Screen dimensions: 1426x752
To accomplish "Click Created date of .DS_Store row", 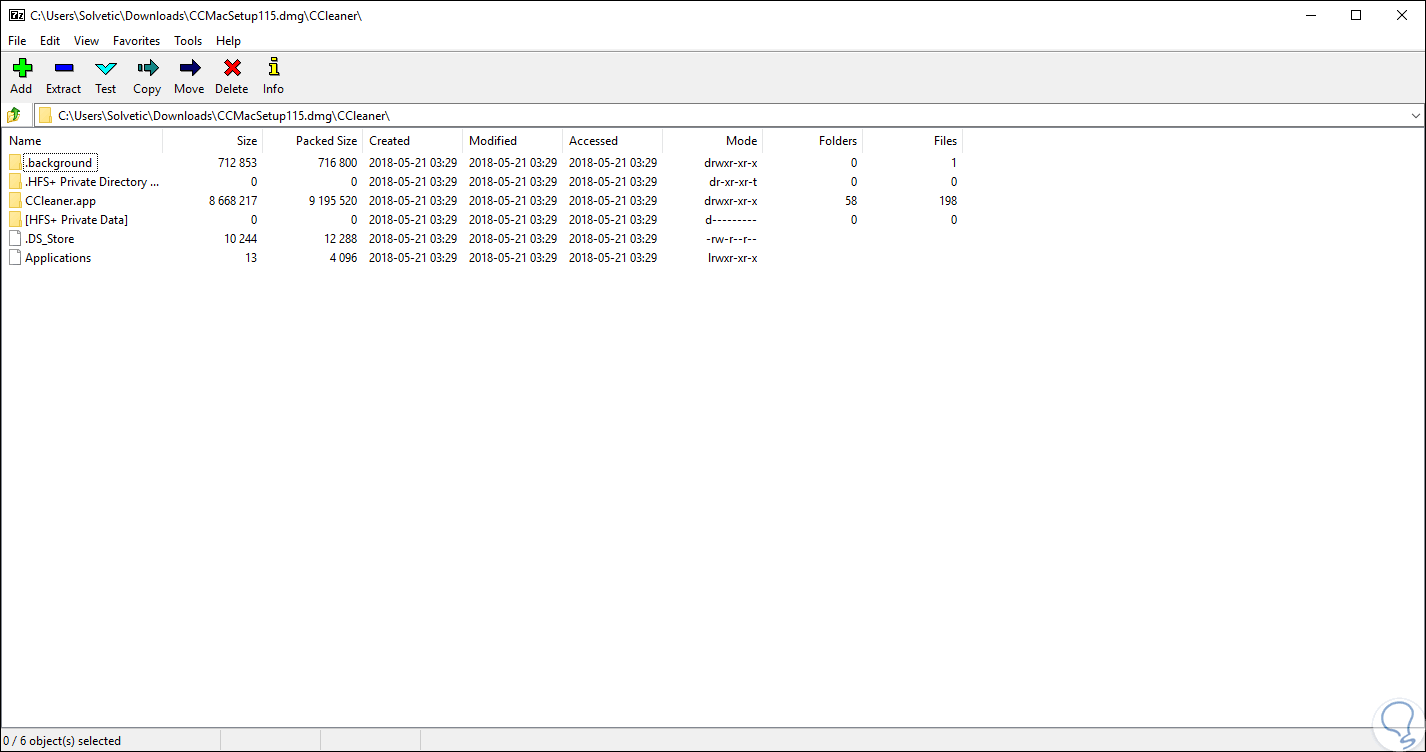I will click(x=413, y=239).
